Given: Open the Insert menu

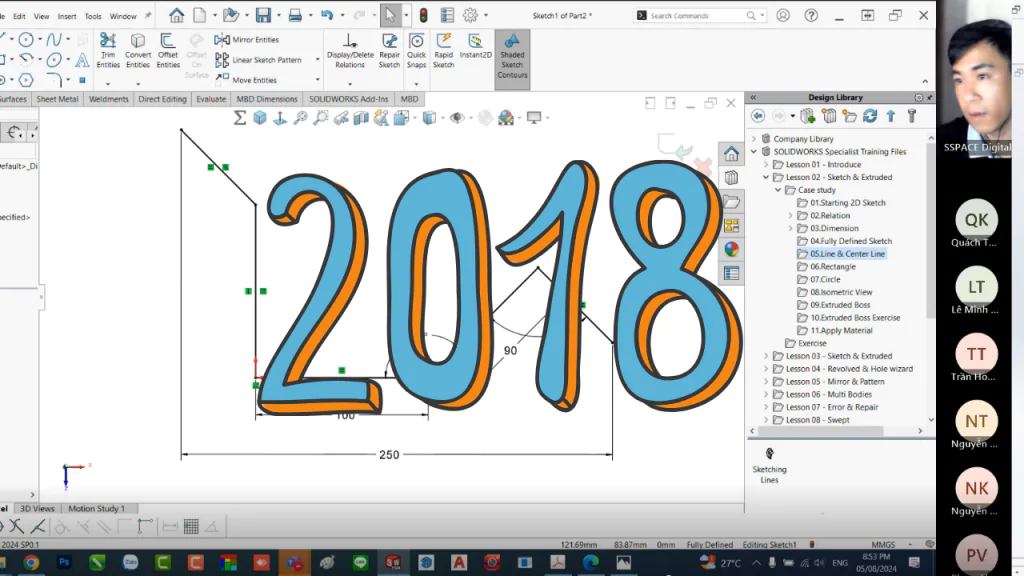Looking at the screenshot, I should [x=67, y=16].
